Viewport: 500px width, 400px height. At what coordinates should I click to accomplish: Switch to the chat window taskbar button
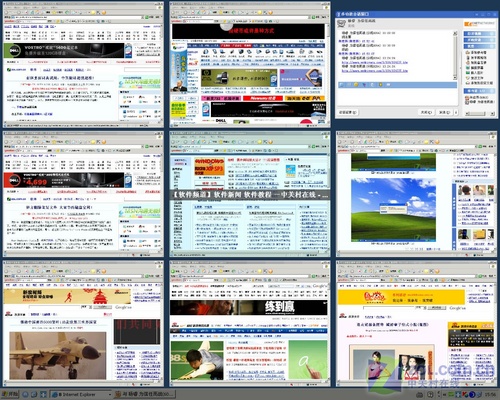pos(144,394)
